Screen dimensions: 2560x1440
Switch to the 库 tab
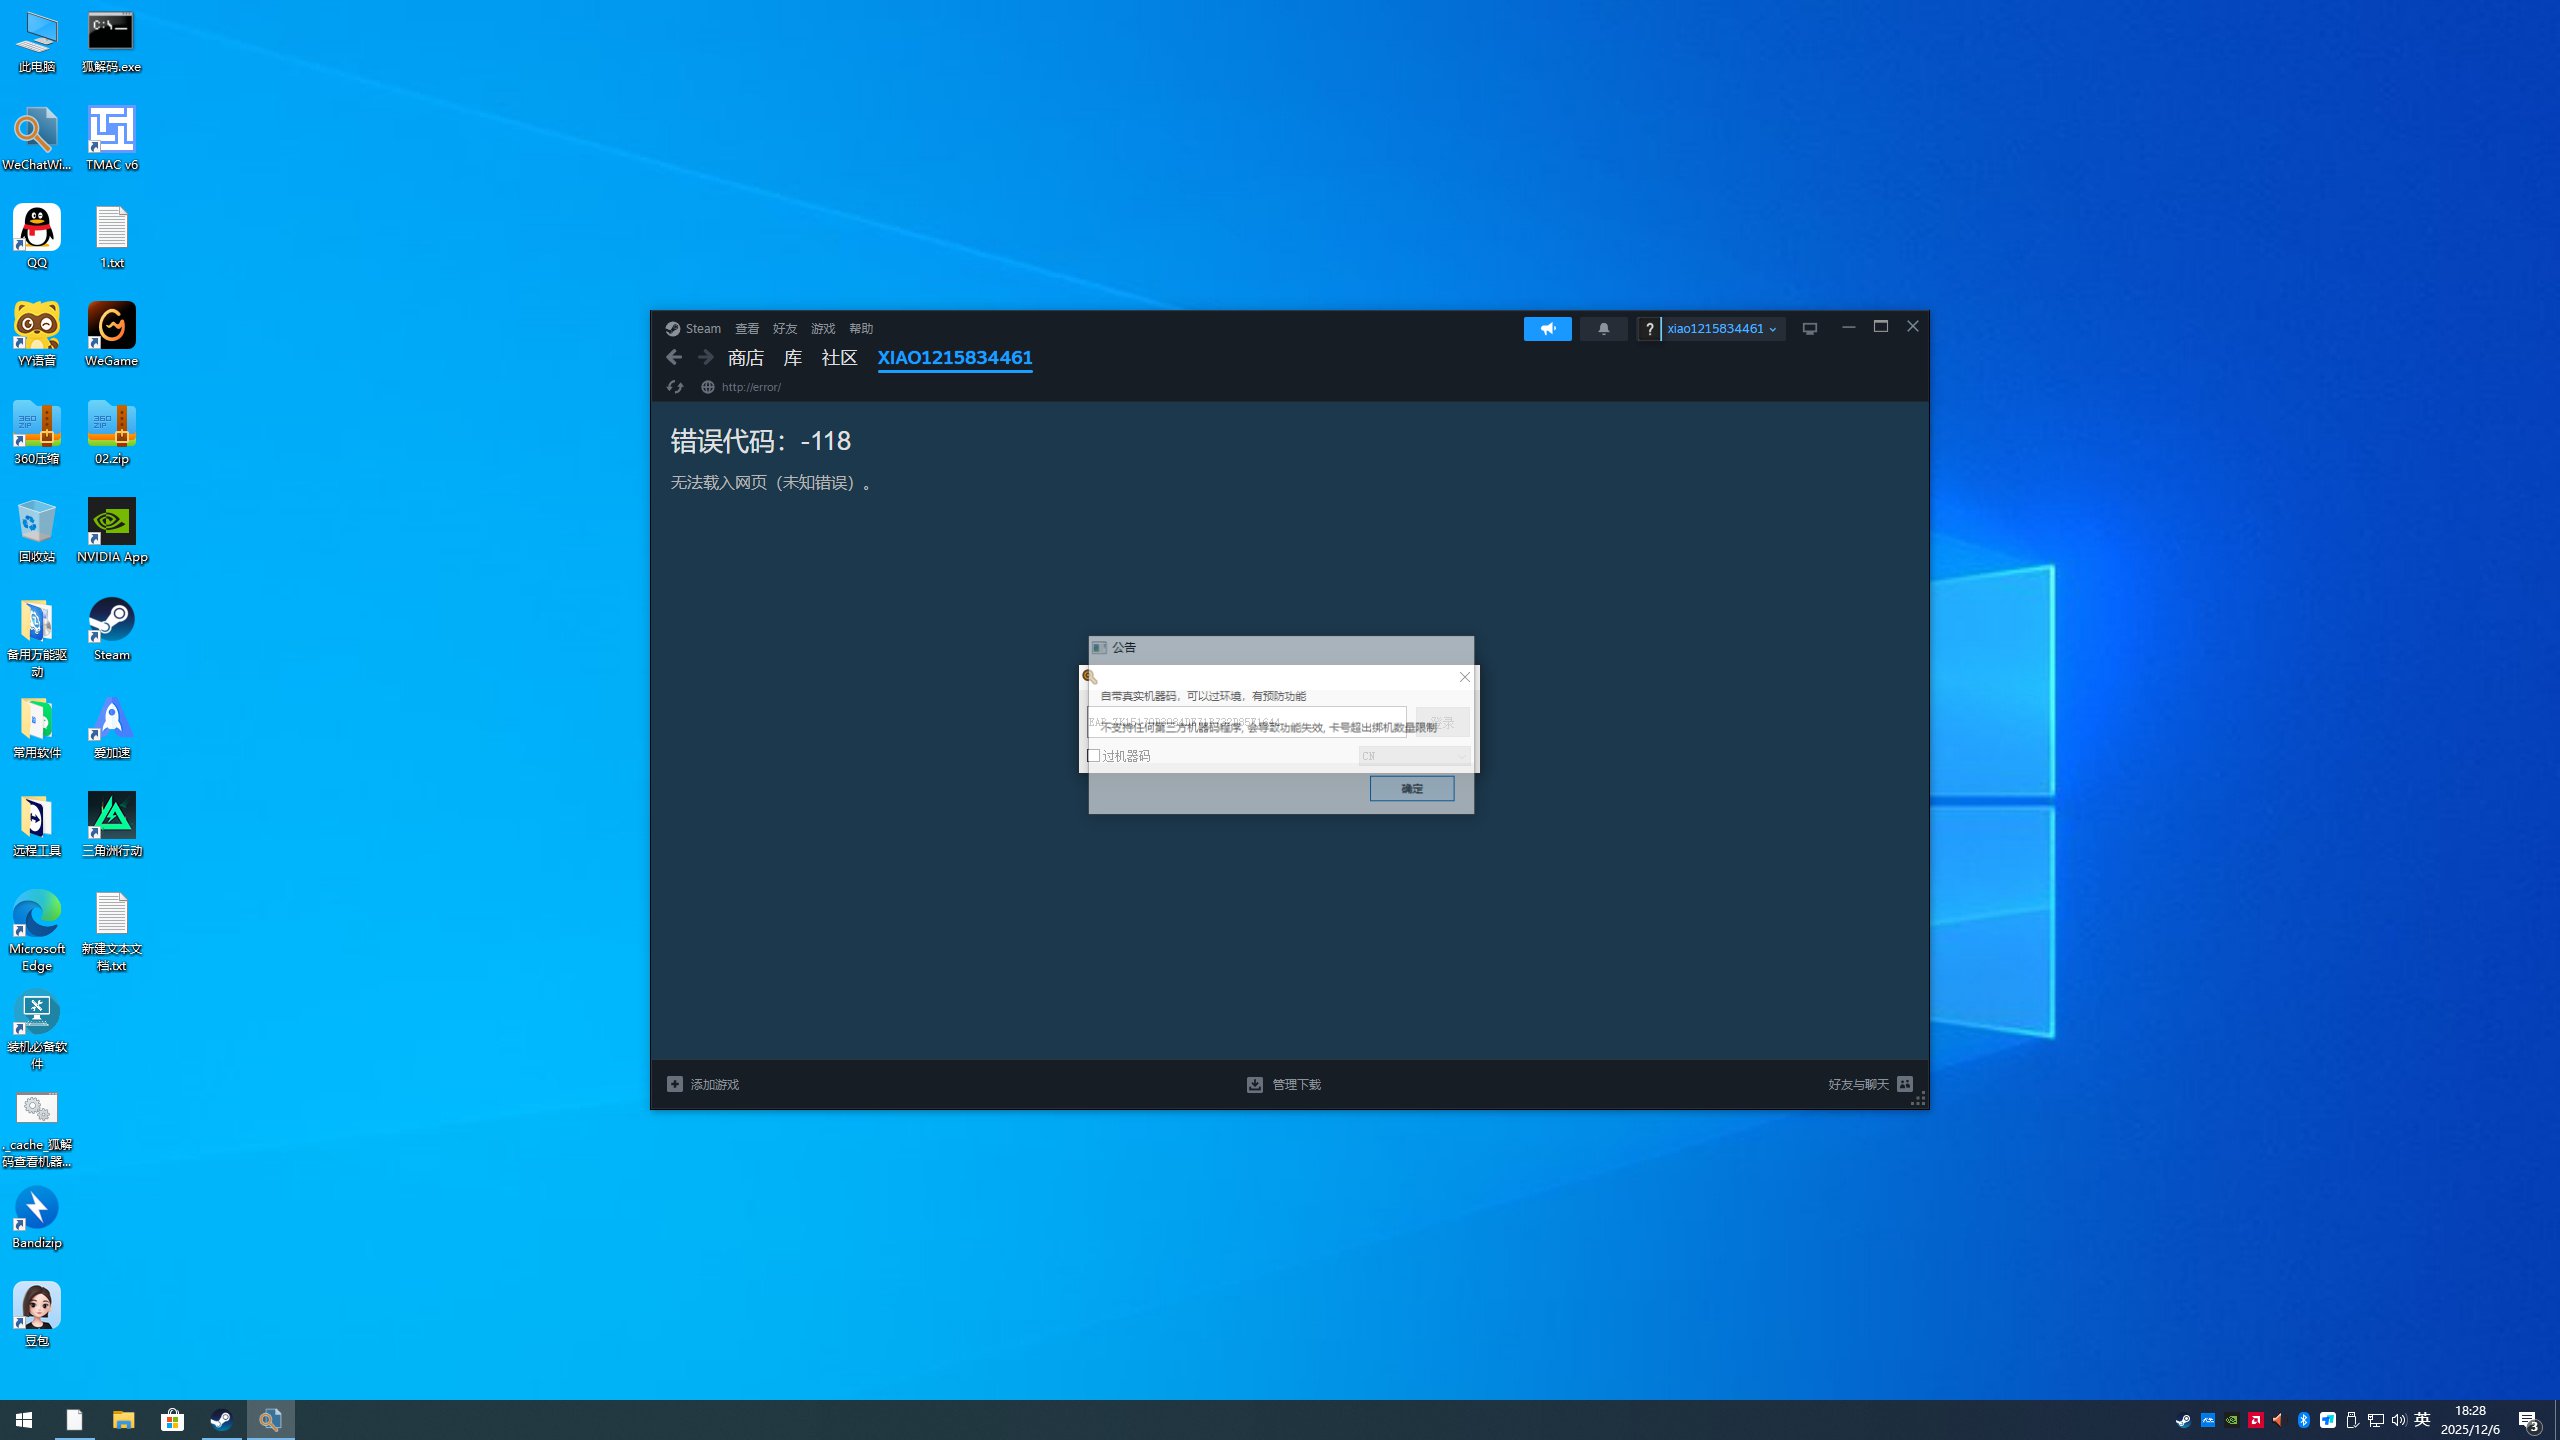[x=792, y=358]
